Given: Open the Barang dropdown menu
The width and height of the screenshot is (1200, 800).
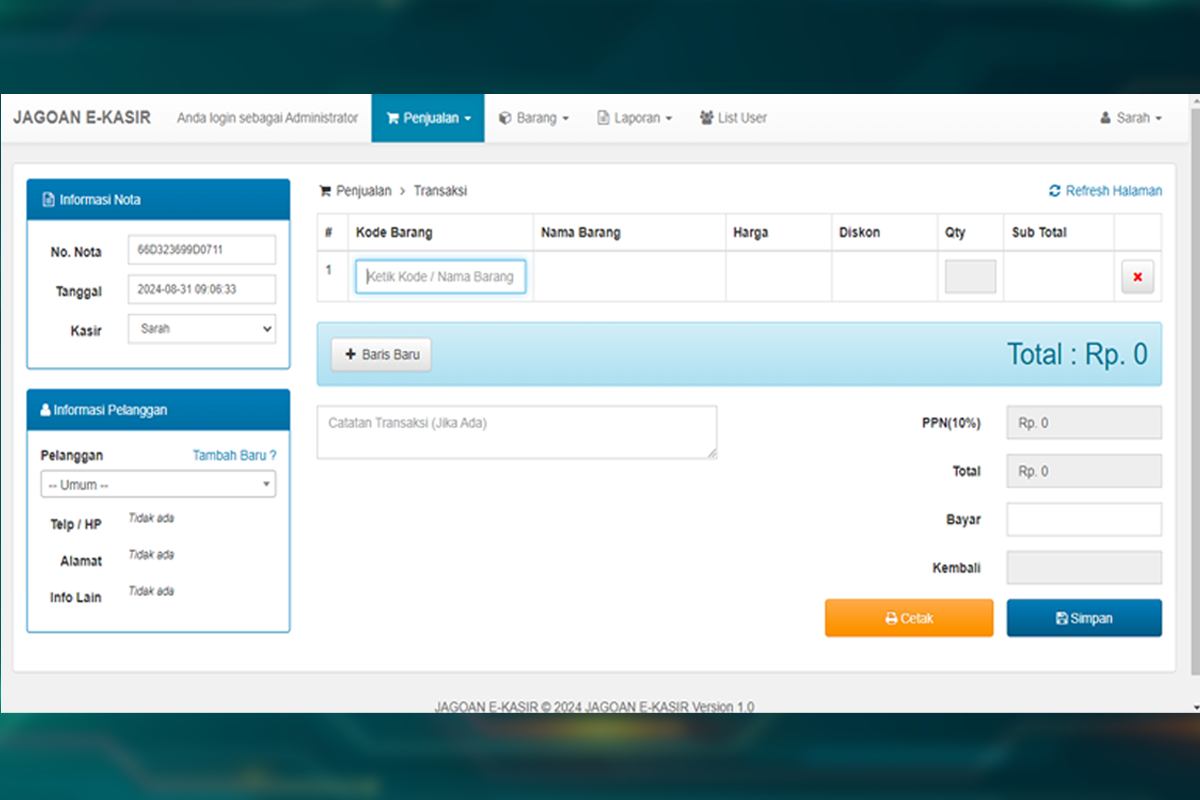Looking at the screenshot, I should click(534, 118).
